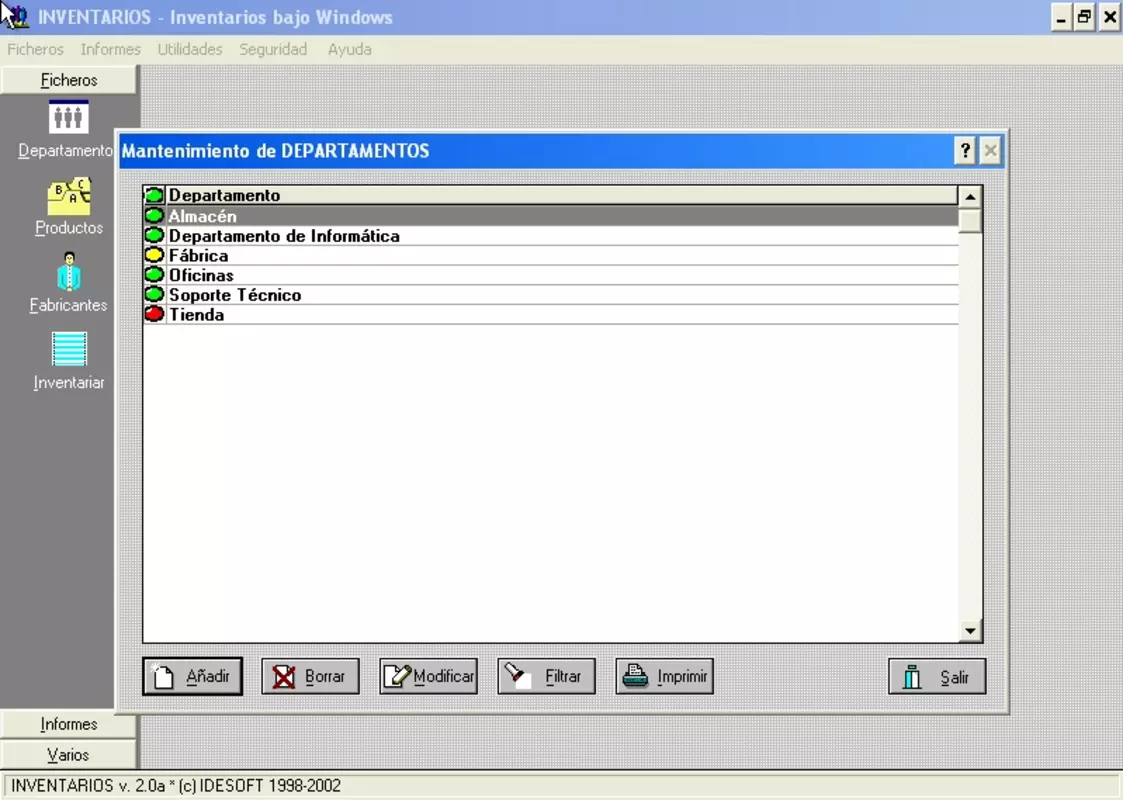Open the Fabricantes sidebar icon

point(69,271)
